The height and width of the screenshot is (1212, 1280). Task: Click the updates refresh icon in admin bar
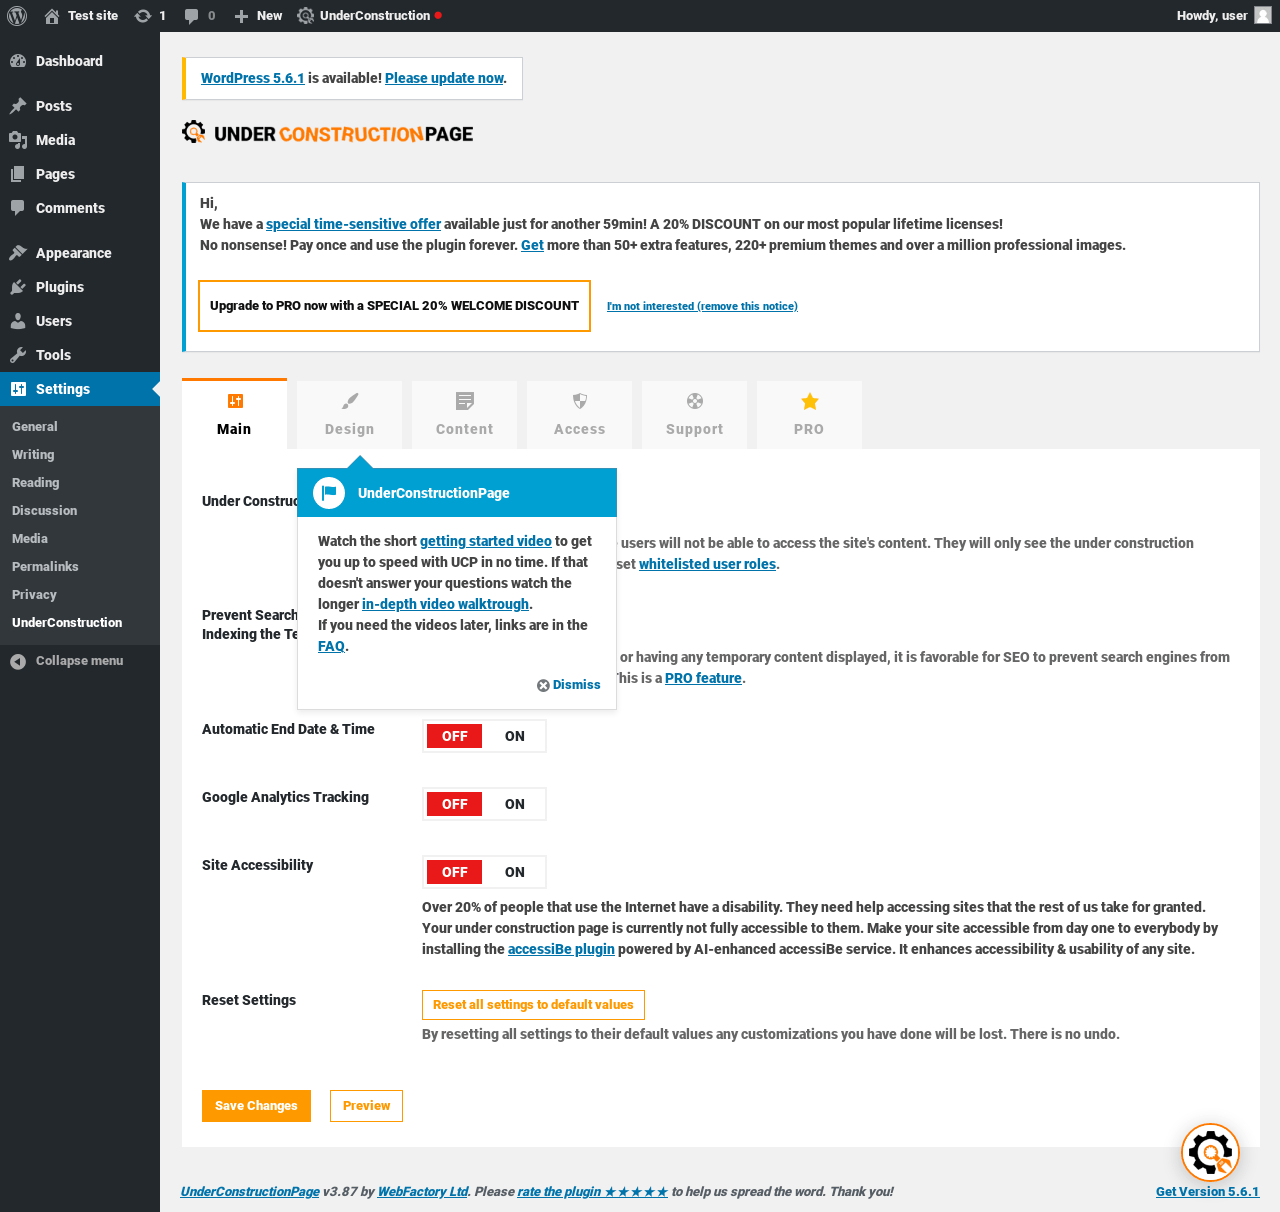pos(143,16)
